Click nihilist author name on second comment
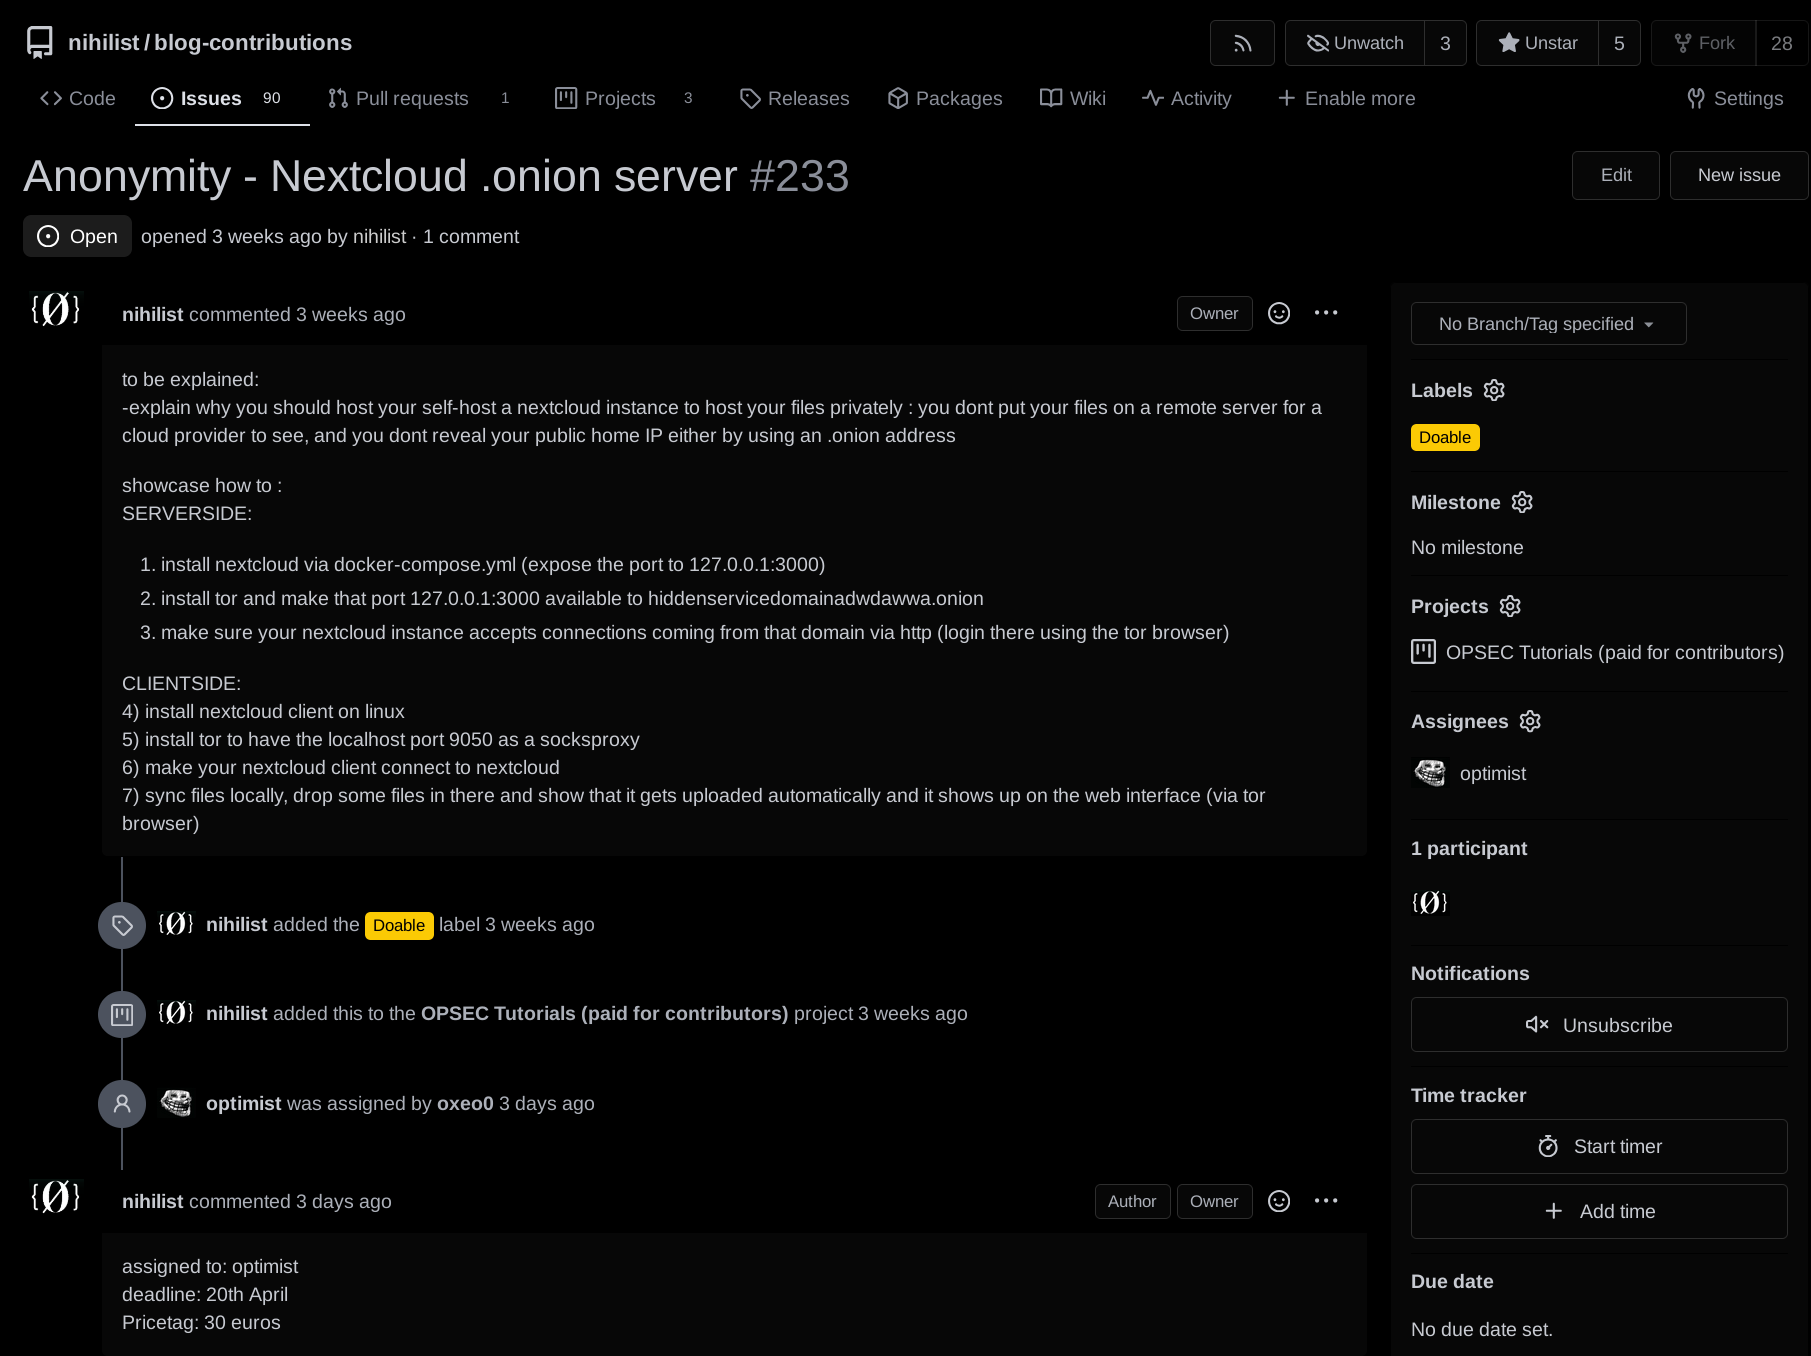 click(153, 1201)
